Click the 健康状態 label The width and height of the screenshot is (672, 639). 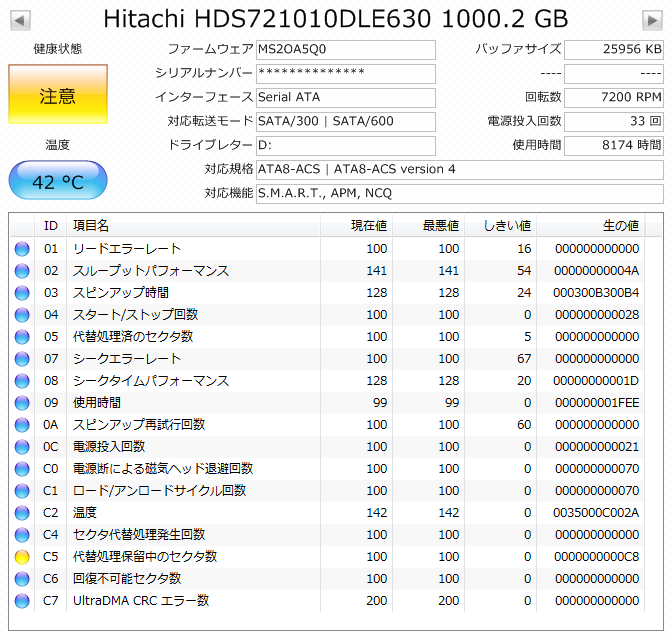58,49
